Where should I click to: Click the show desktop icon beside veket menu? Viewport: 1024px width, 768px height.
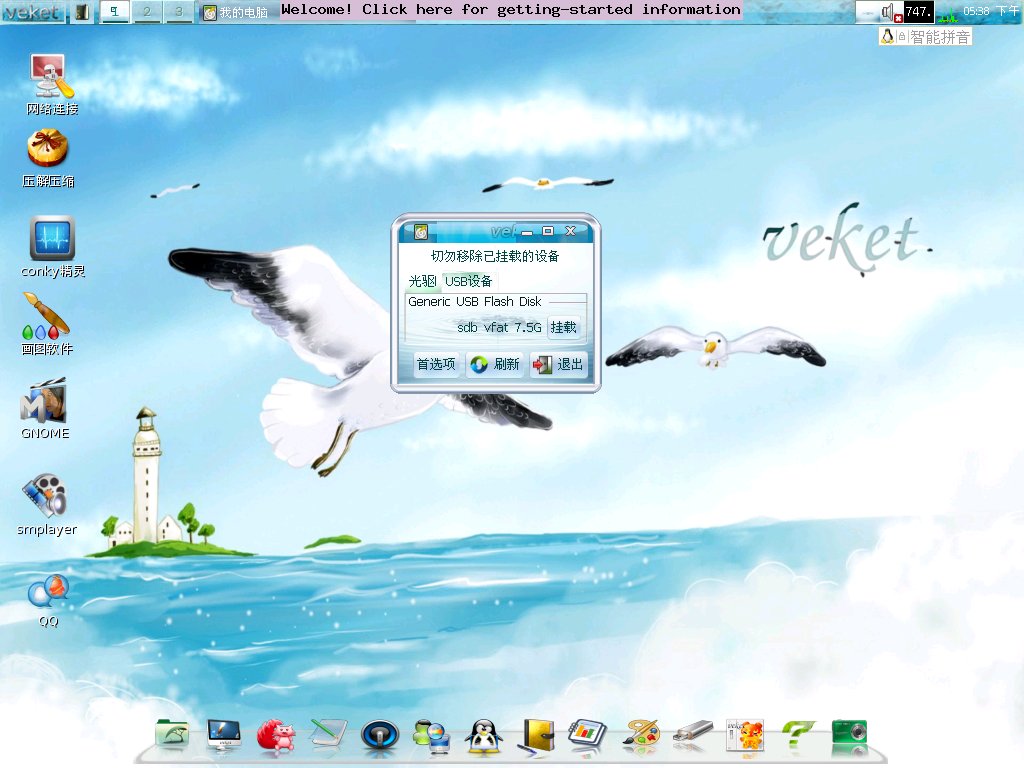coord(82,12)
